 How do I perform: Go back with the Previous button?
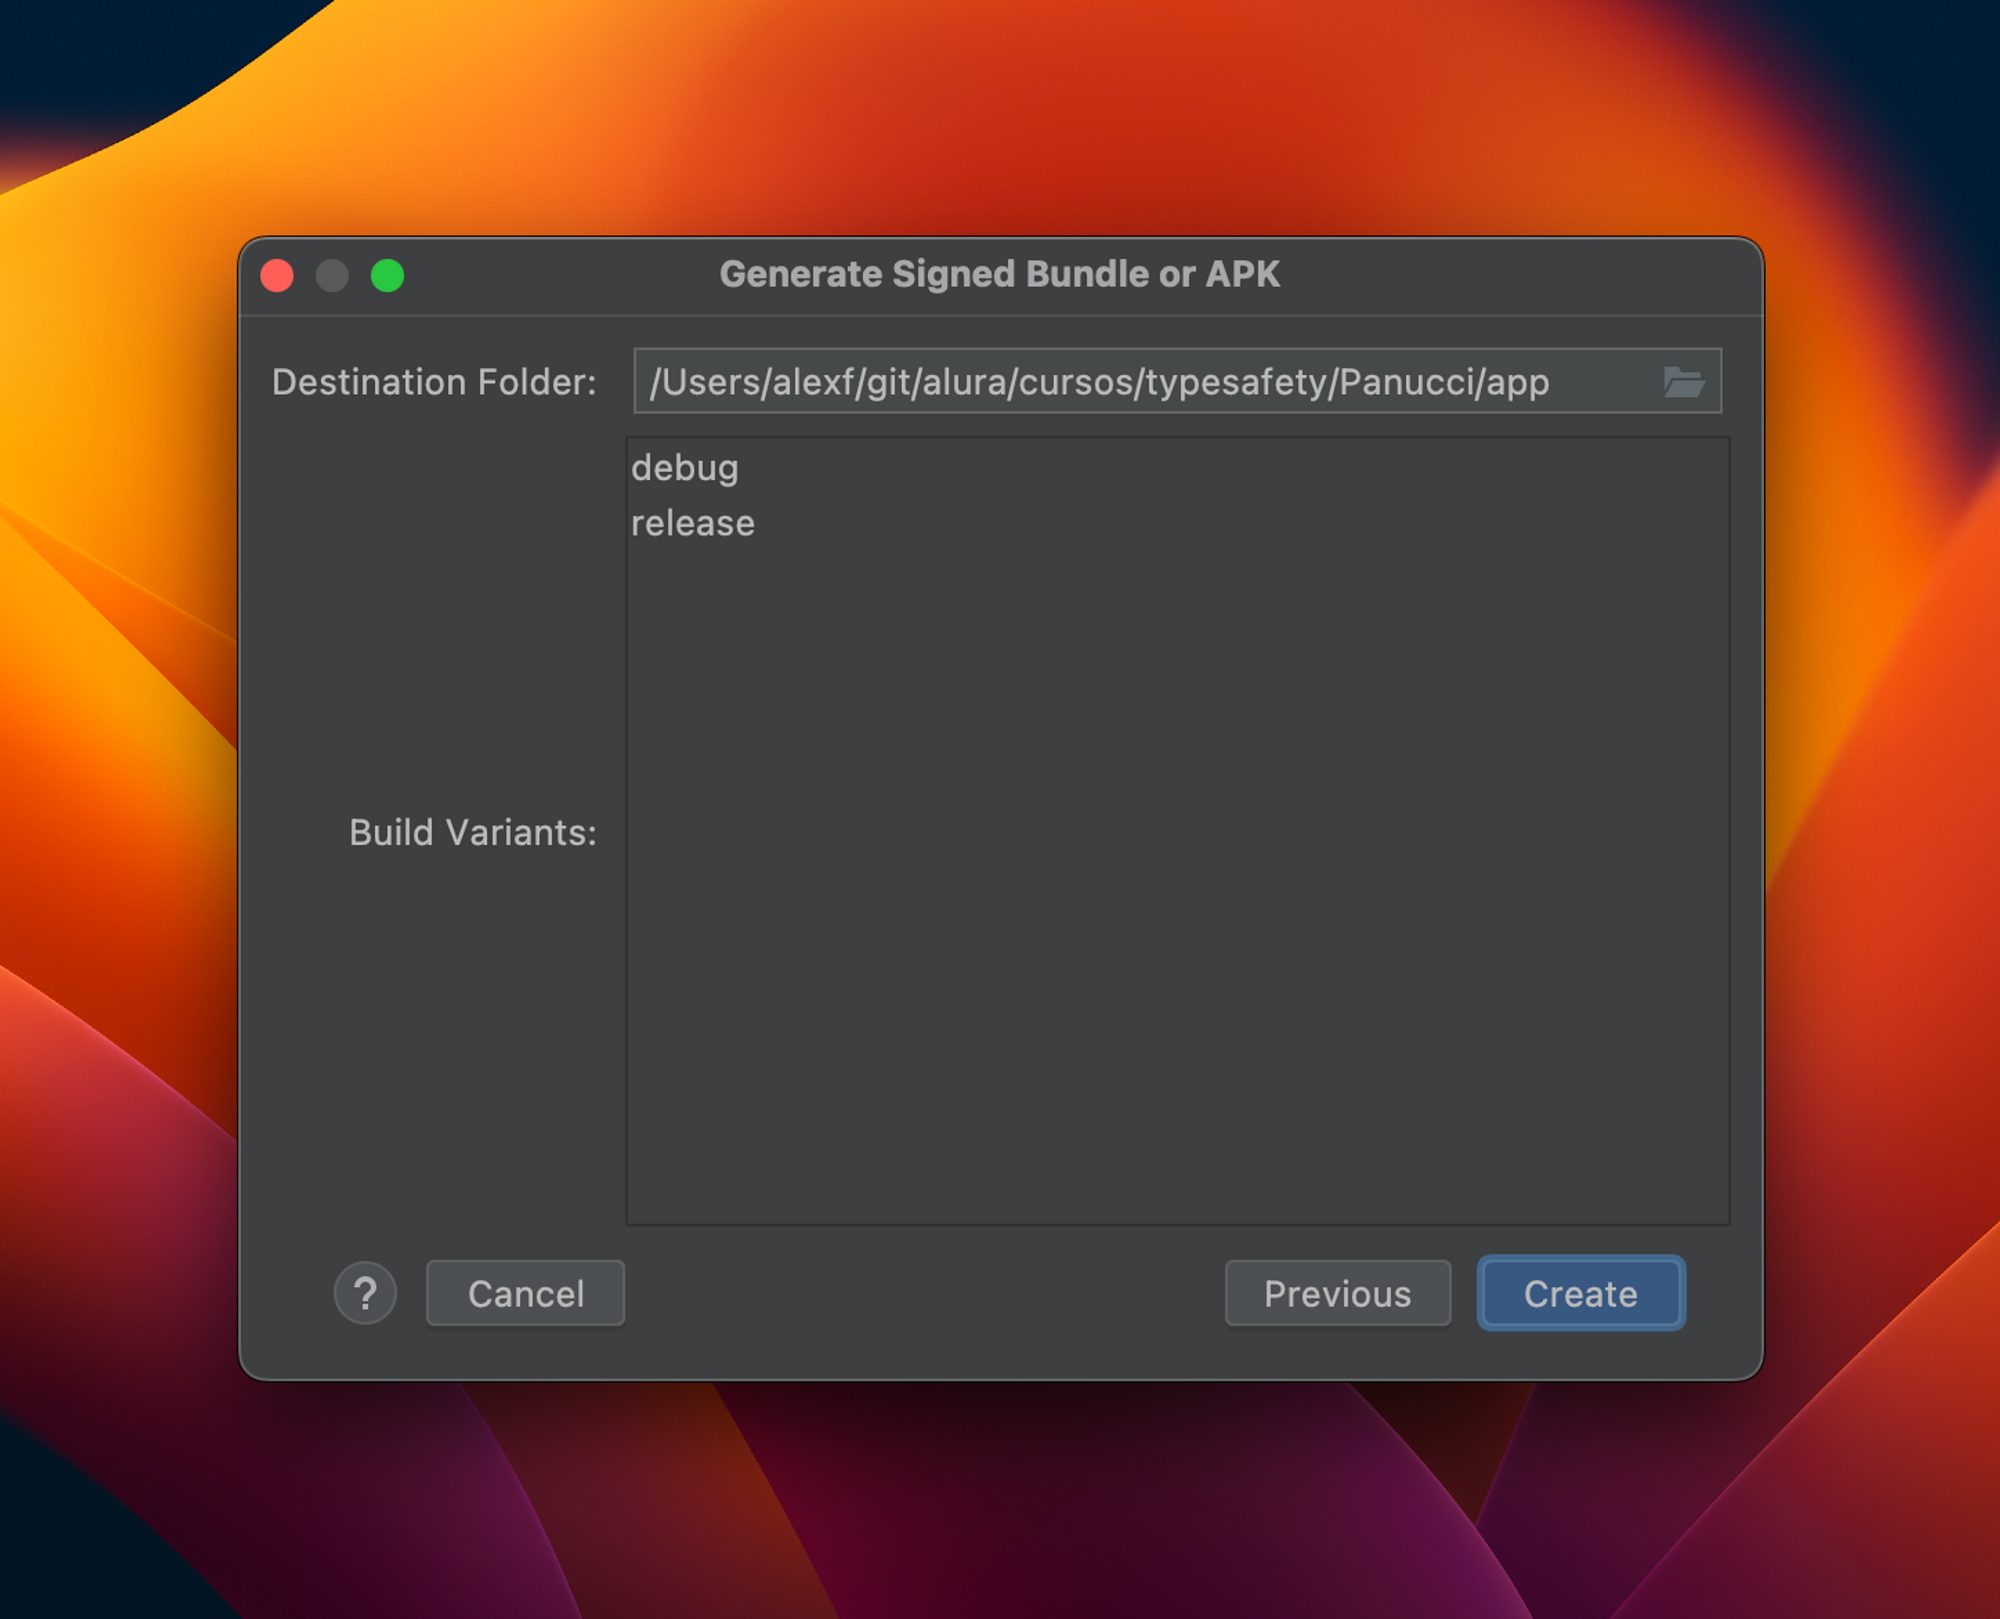click(x=1337, y=1293)
